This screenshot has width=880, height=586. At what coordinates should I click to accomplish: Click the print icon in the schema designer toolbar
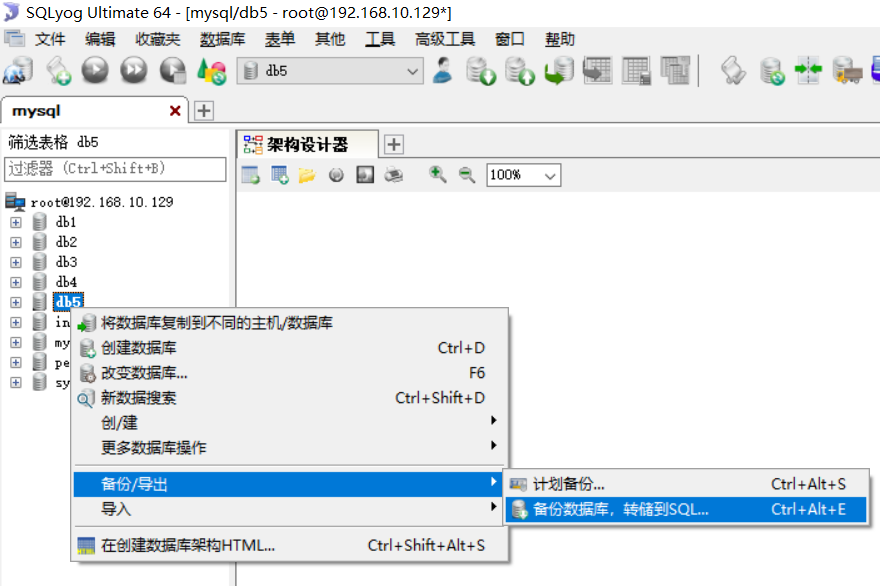click(393, 175)
